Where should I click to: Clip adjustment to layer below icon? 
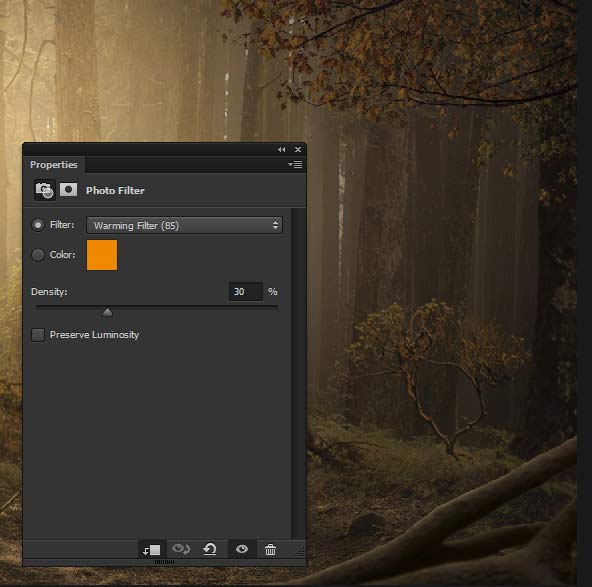(x=152, y=550)
